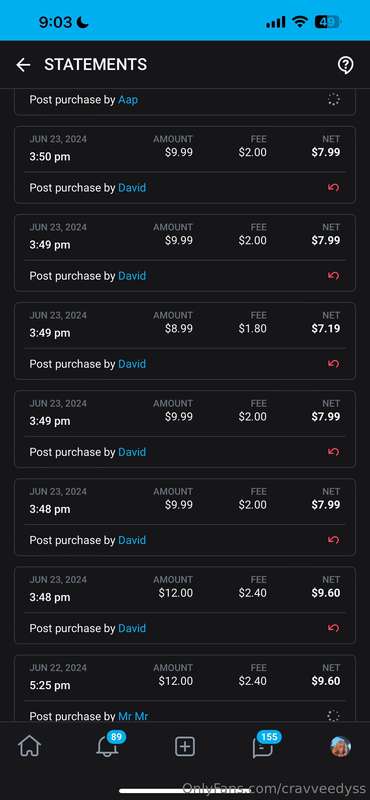Tap the STATEMENTS page title
Screen dimensions: 370x800
click(95, 65)
